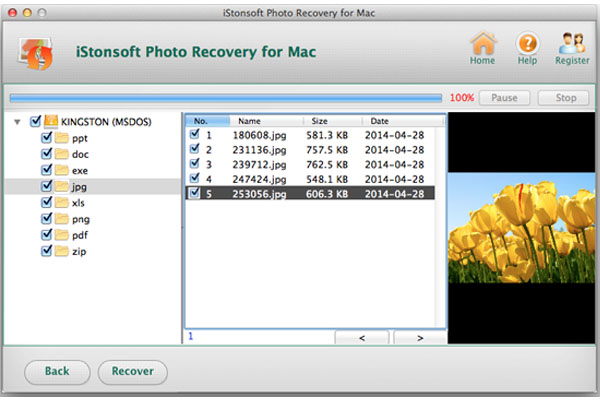Image resolution: width=600 pixels, height=403 pixels.
Task: Toggle the png folder checkbox
Action: point(46,218)
